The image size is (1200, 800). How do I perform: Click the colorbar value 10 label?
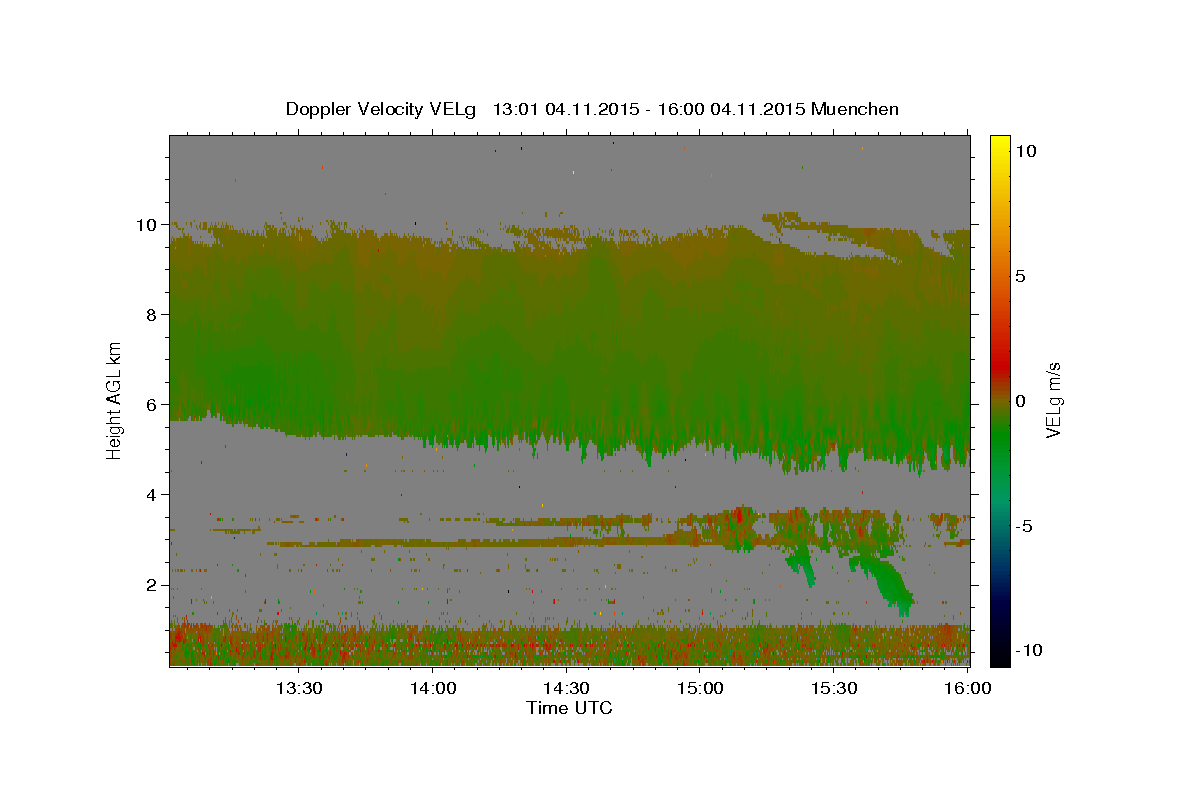click(1025, 151)
